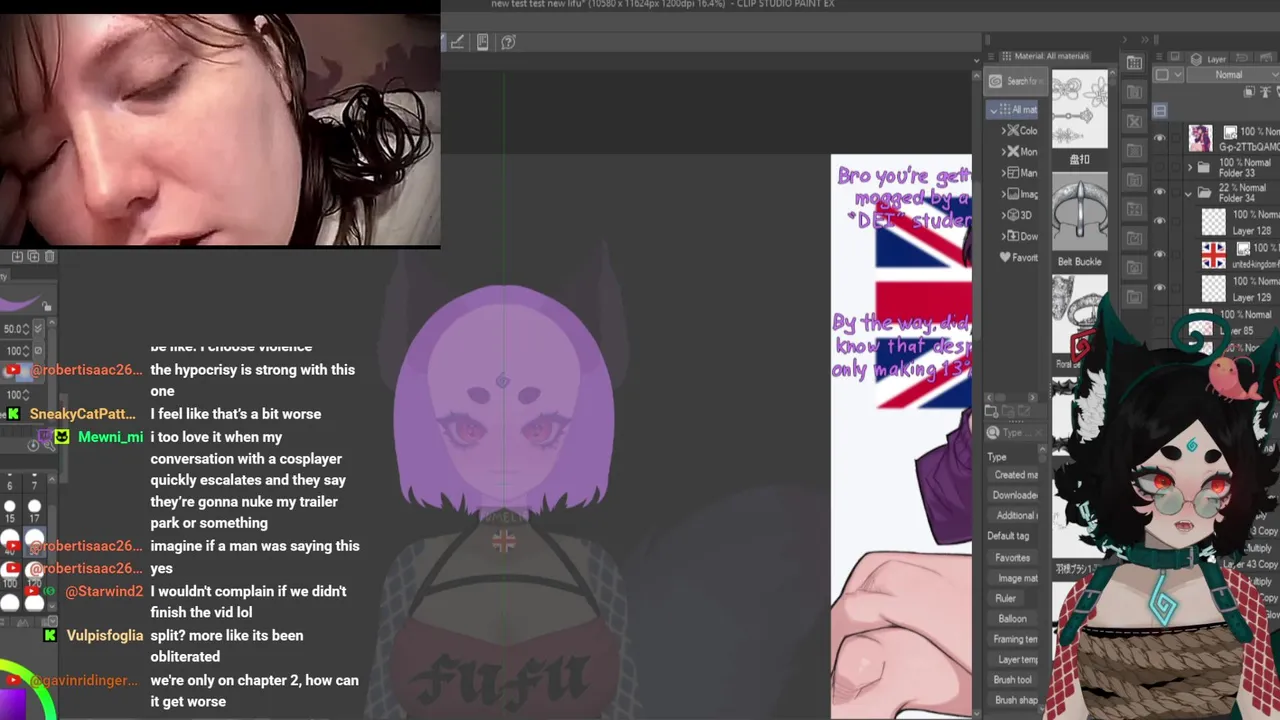The height and width of the screenshot is (720, 1280).
Task: Click the trash delete icon in left panel header
Action: click(50, 257)
